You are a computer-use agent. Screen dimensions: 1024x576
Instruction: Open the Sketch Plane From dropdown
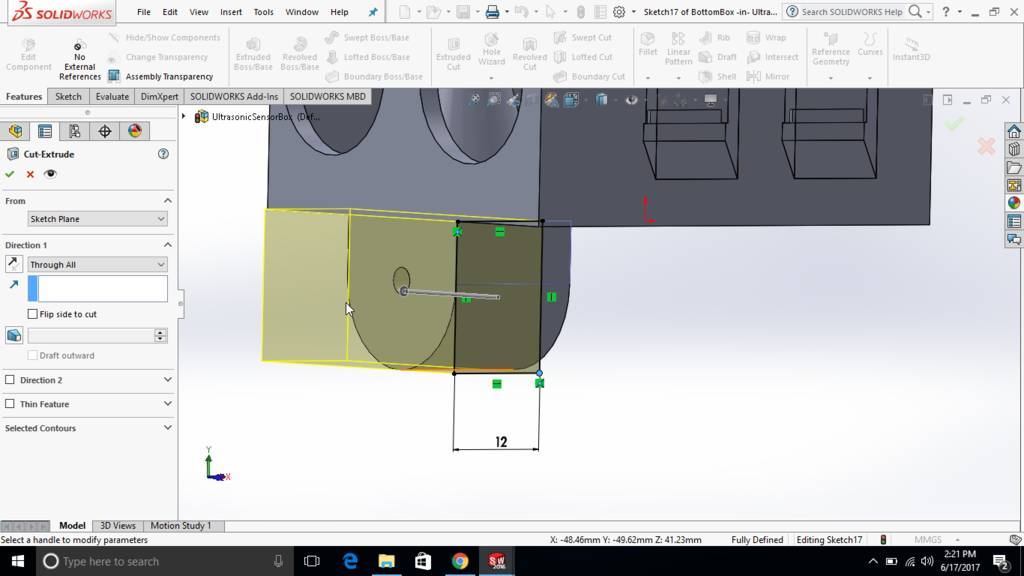click(x=97, y=219)
